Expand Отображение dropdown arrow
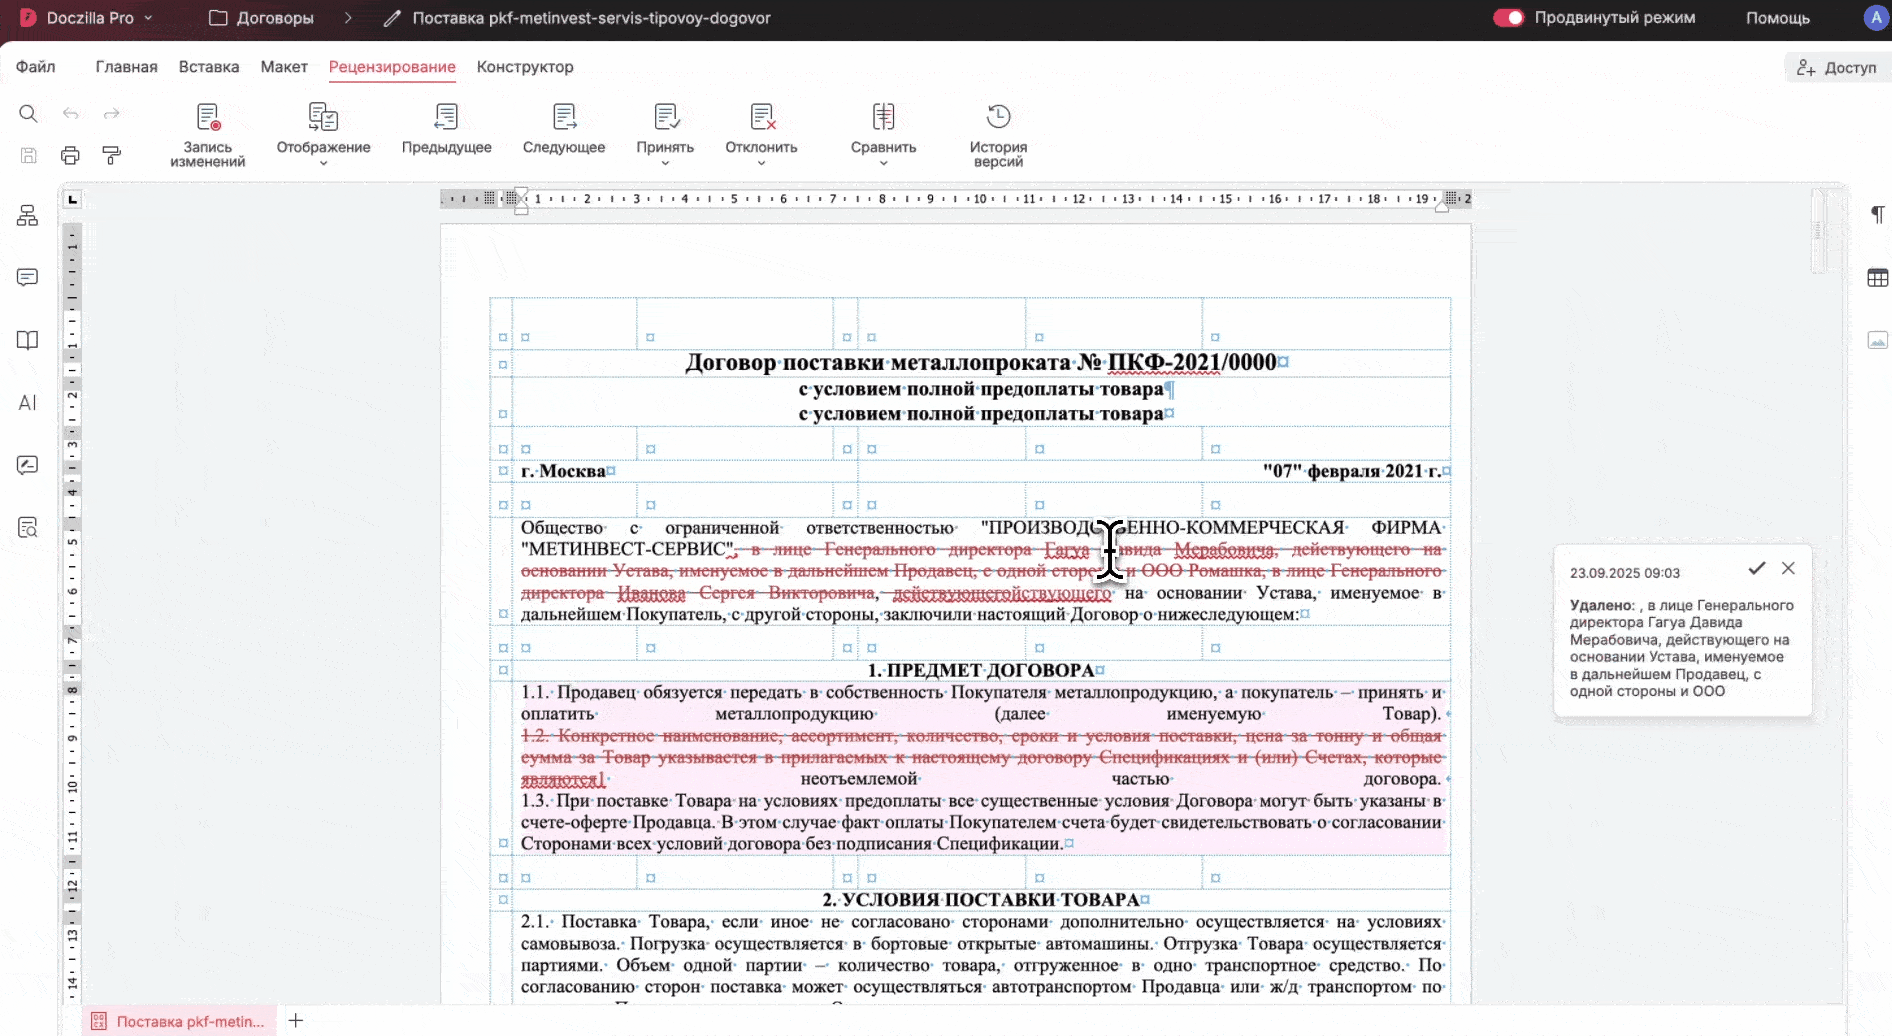 pyautogui.click(x=323, y=163)
